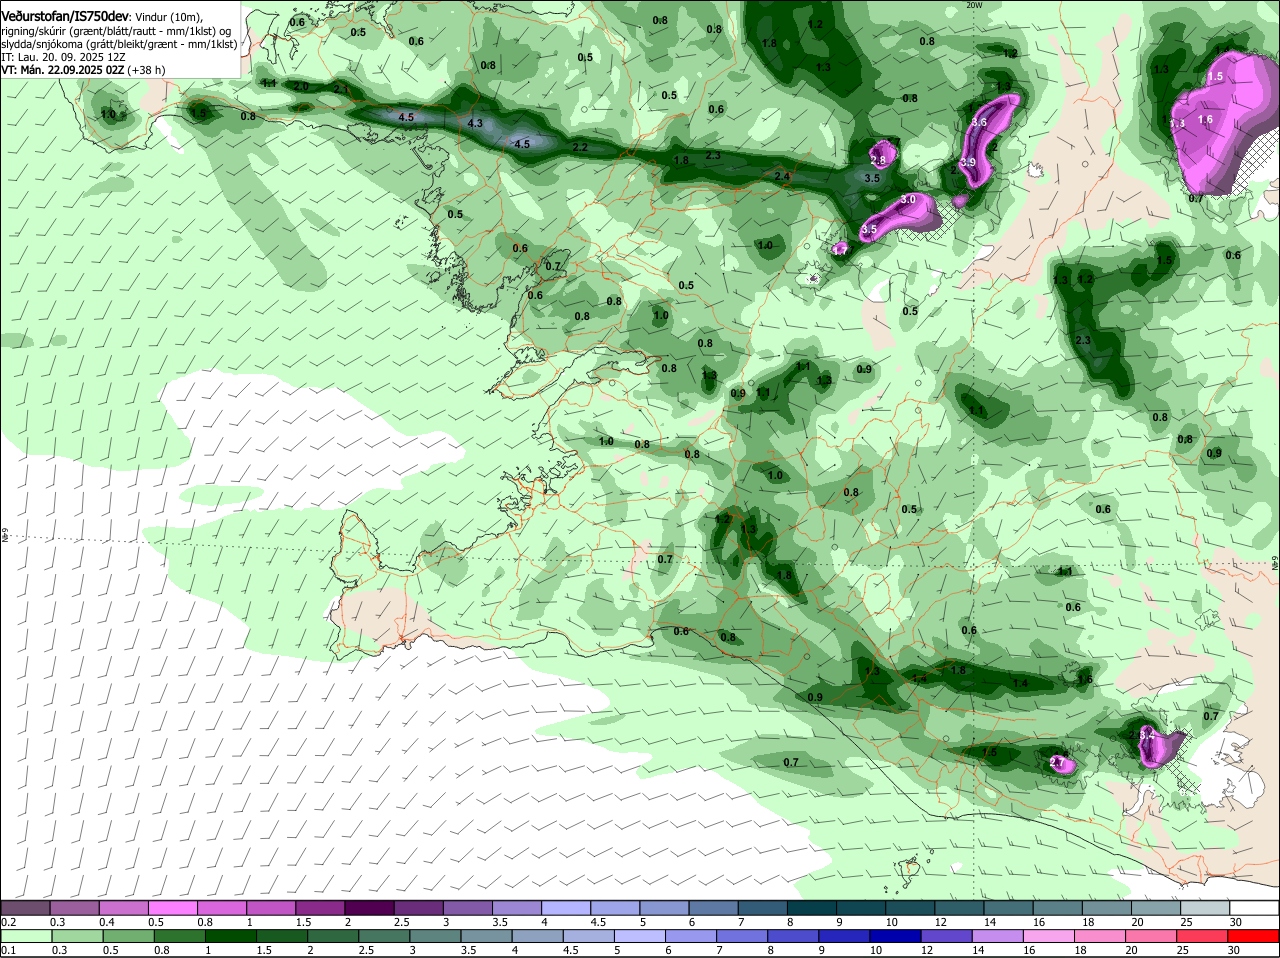Click the VT: Mán. 22.09.2025 02Z line
The image size is (1280, 958).
pos(62,70)
